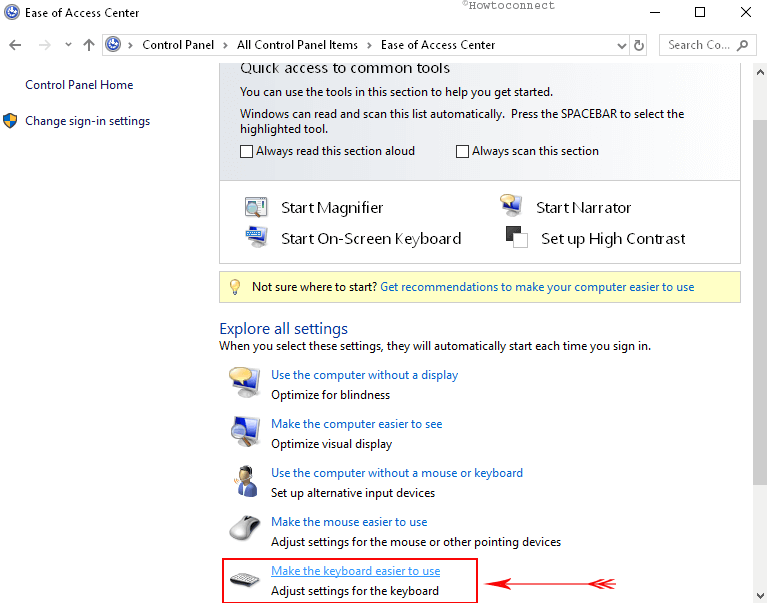This screenshot has width=767, height=603.
Task: Expand the chevron before Control Panel breadcrumb
Action: pos(130,45)
